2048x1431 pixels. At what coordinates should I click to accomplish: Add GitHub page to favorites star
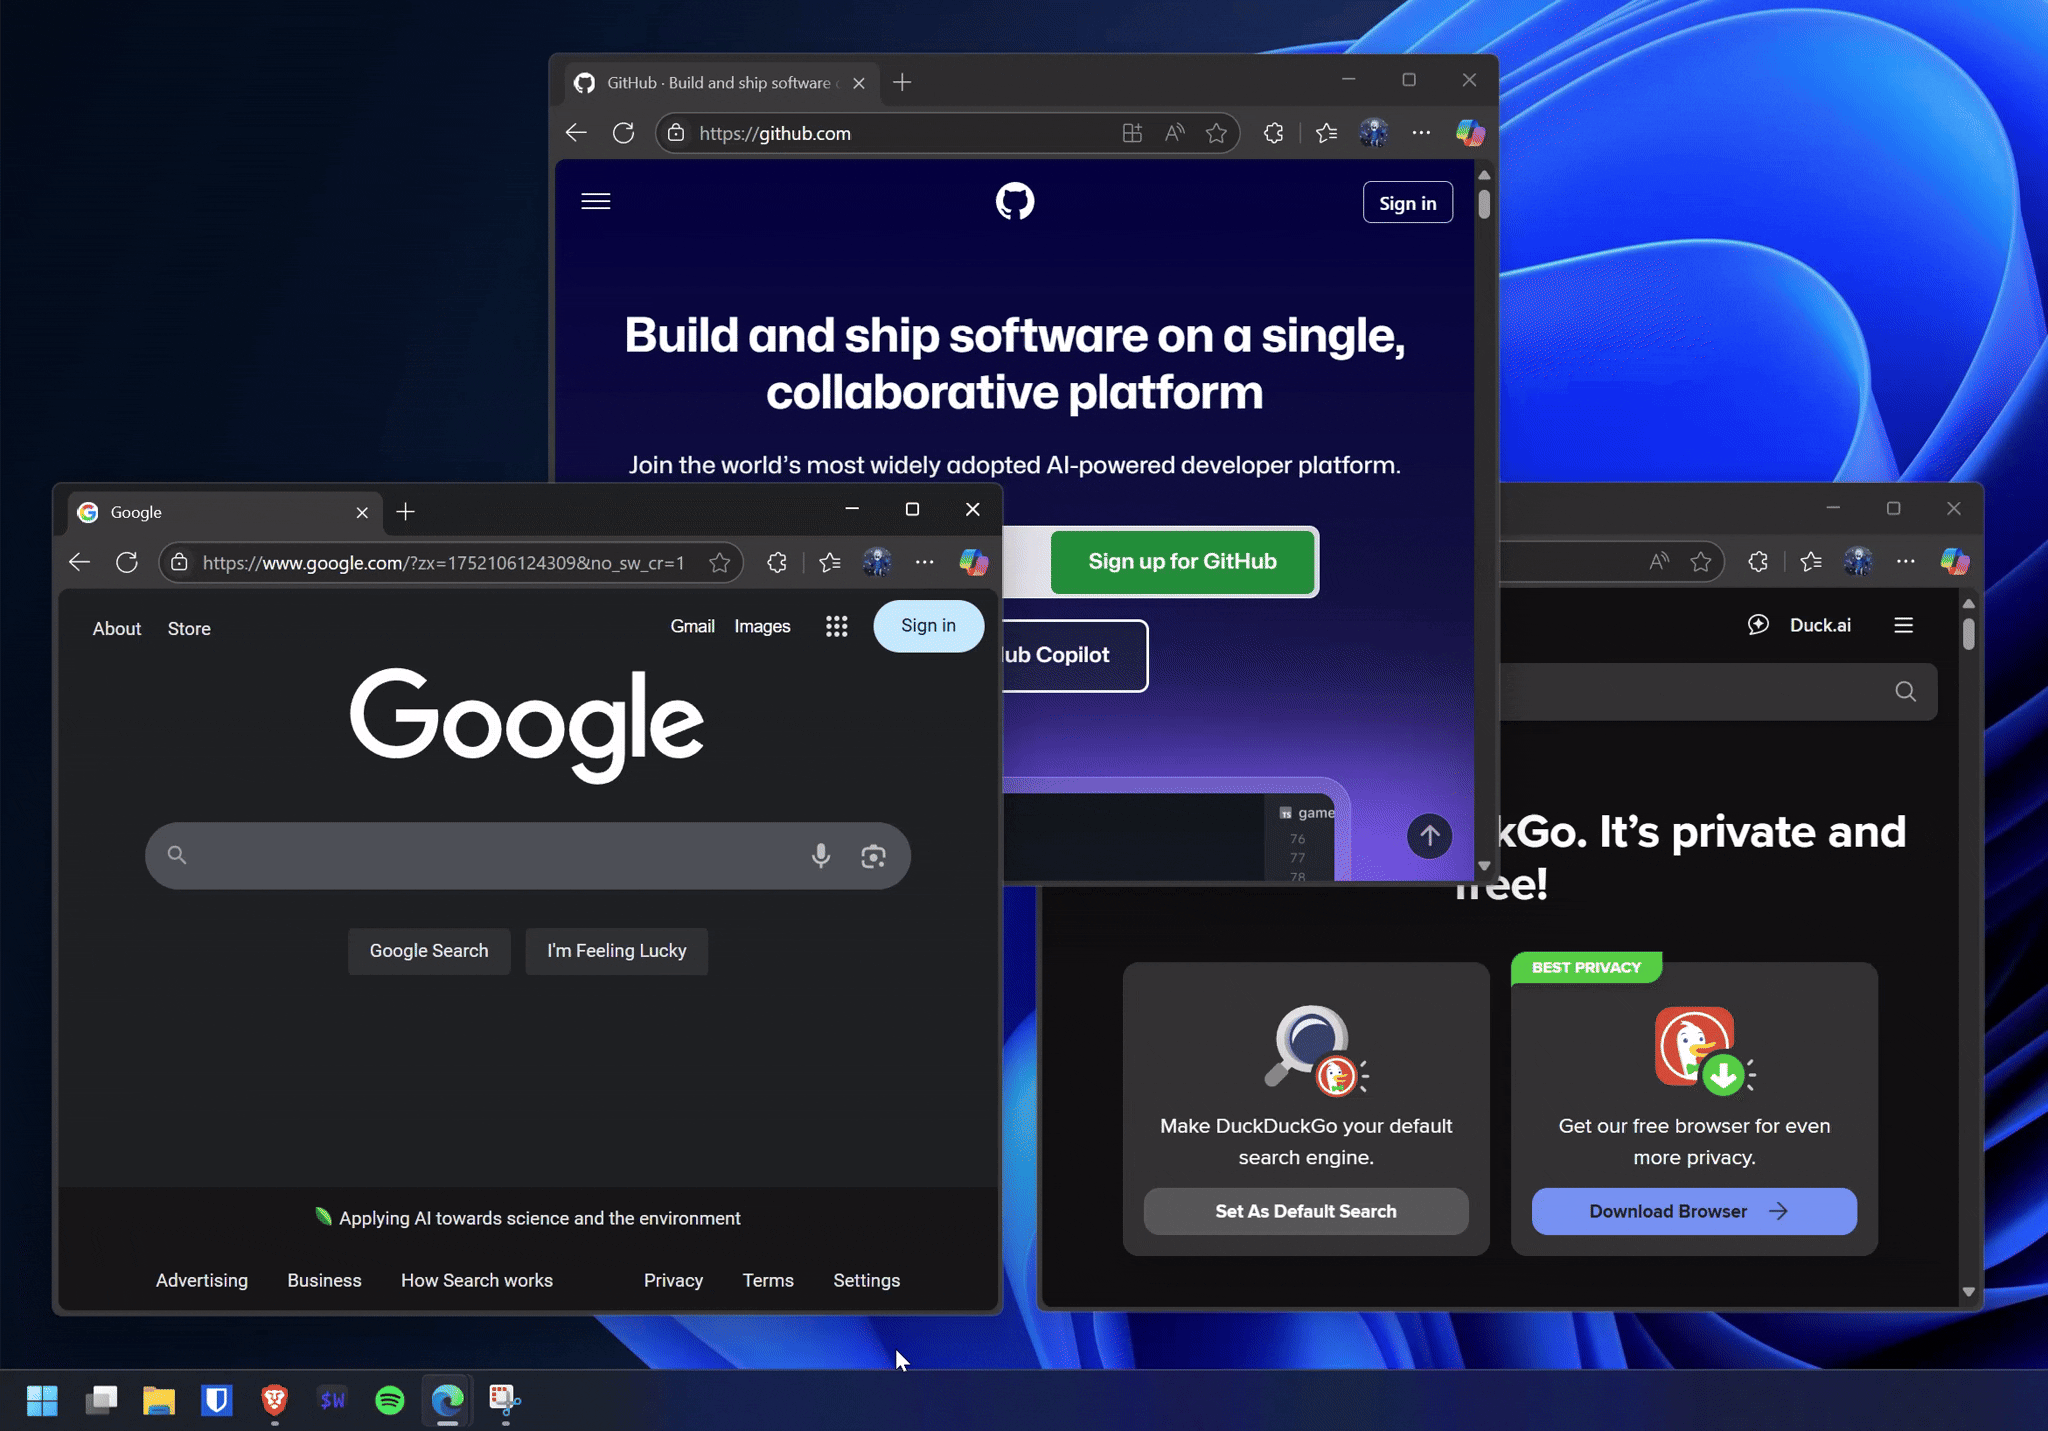[x=1216, y=133]
